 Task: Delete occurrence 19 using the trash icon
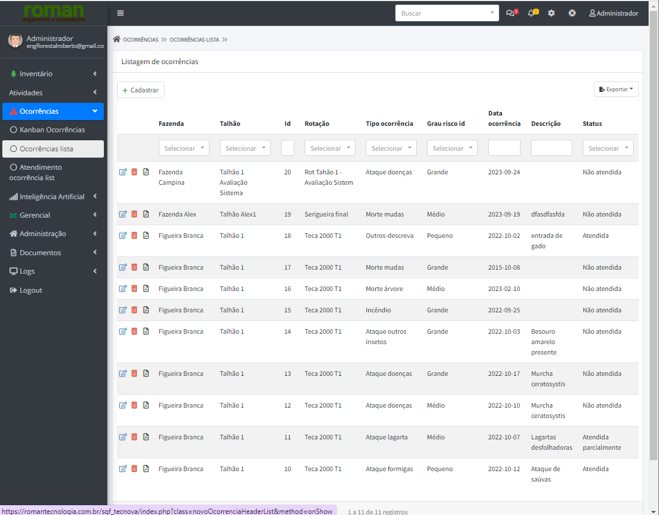tap(134, 214)
